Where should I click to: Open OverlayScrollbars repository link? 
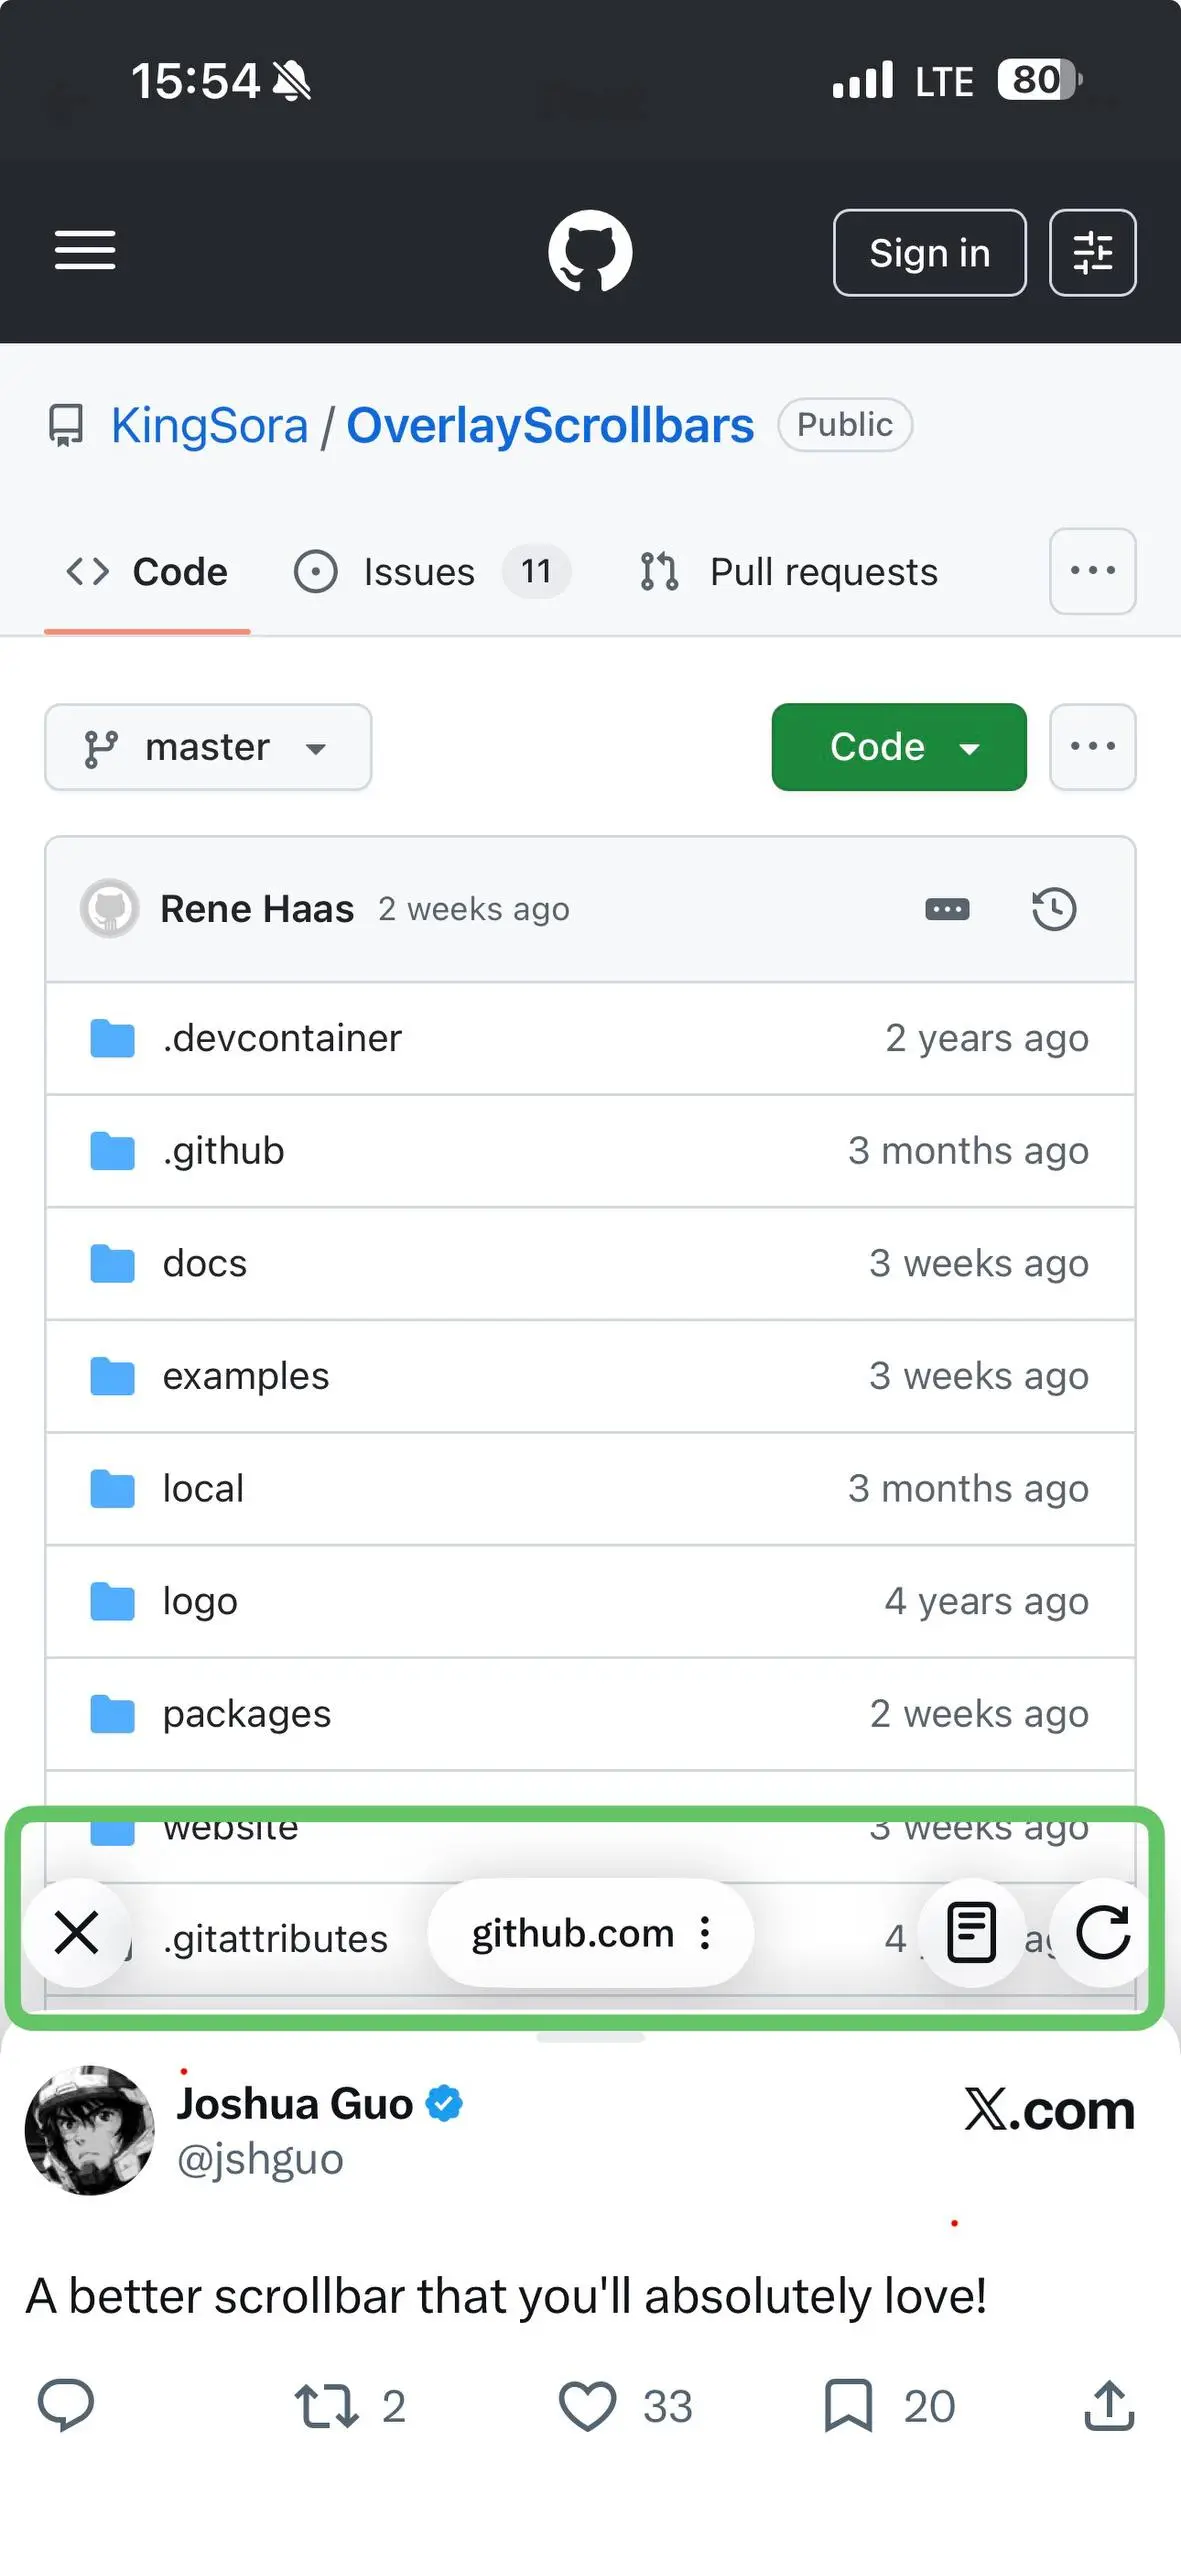click(x=550, y=425)
